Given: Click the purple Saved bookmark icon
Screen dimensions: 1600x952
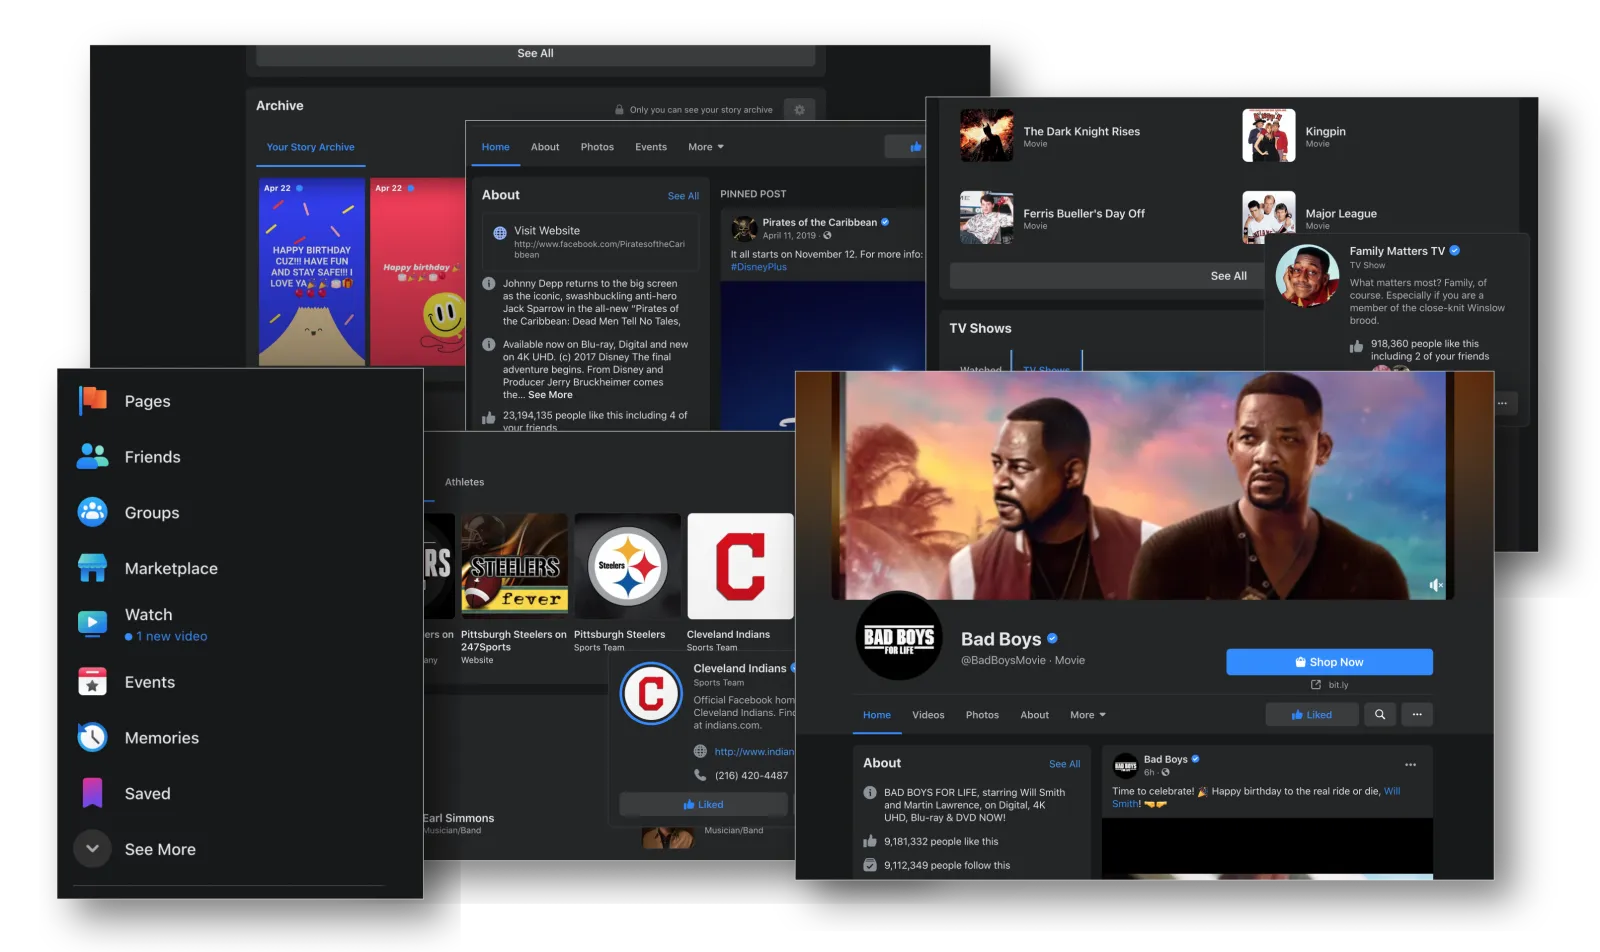Looking at the screenshot, I should click(x=93, y=793).
